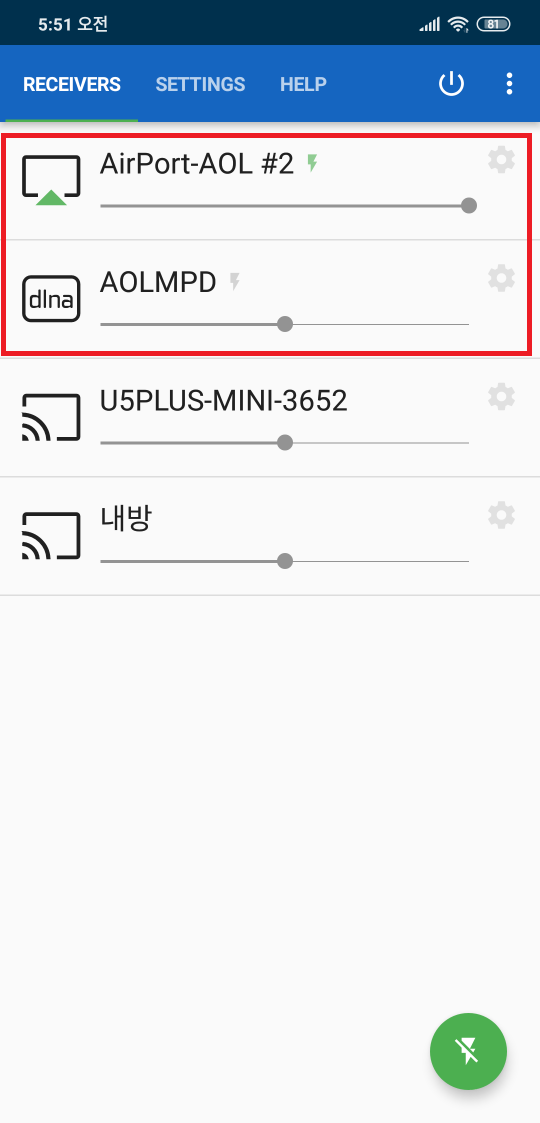Tap the cast icon for 내방 receiver
The image size is (540, 1123).
pyautogui.click(x=51, y=535)
